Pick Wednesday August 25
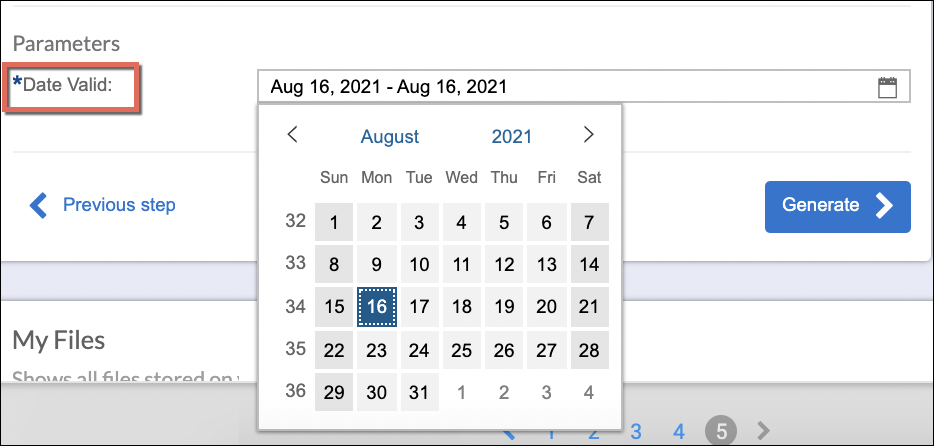 tap(462, 350)
